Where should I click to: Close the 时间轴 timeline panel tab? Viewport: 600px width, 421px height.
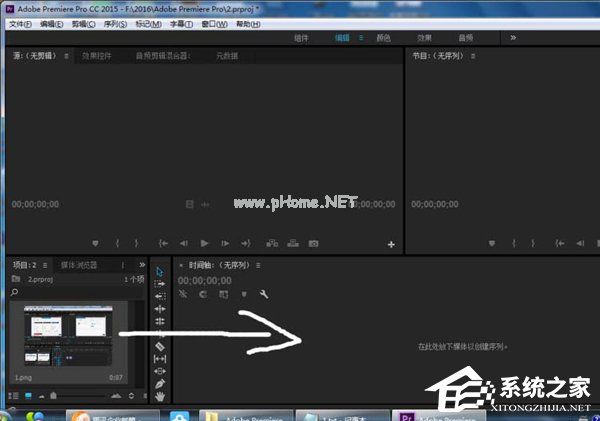(181, 265)
